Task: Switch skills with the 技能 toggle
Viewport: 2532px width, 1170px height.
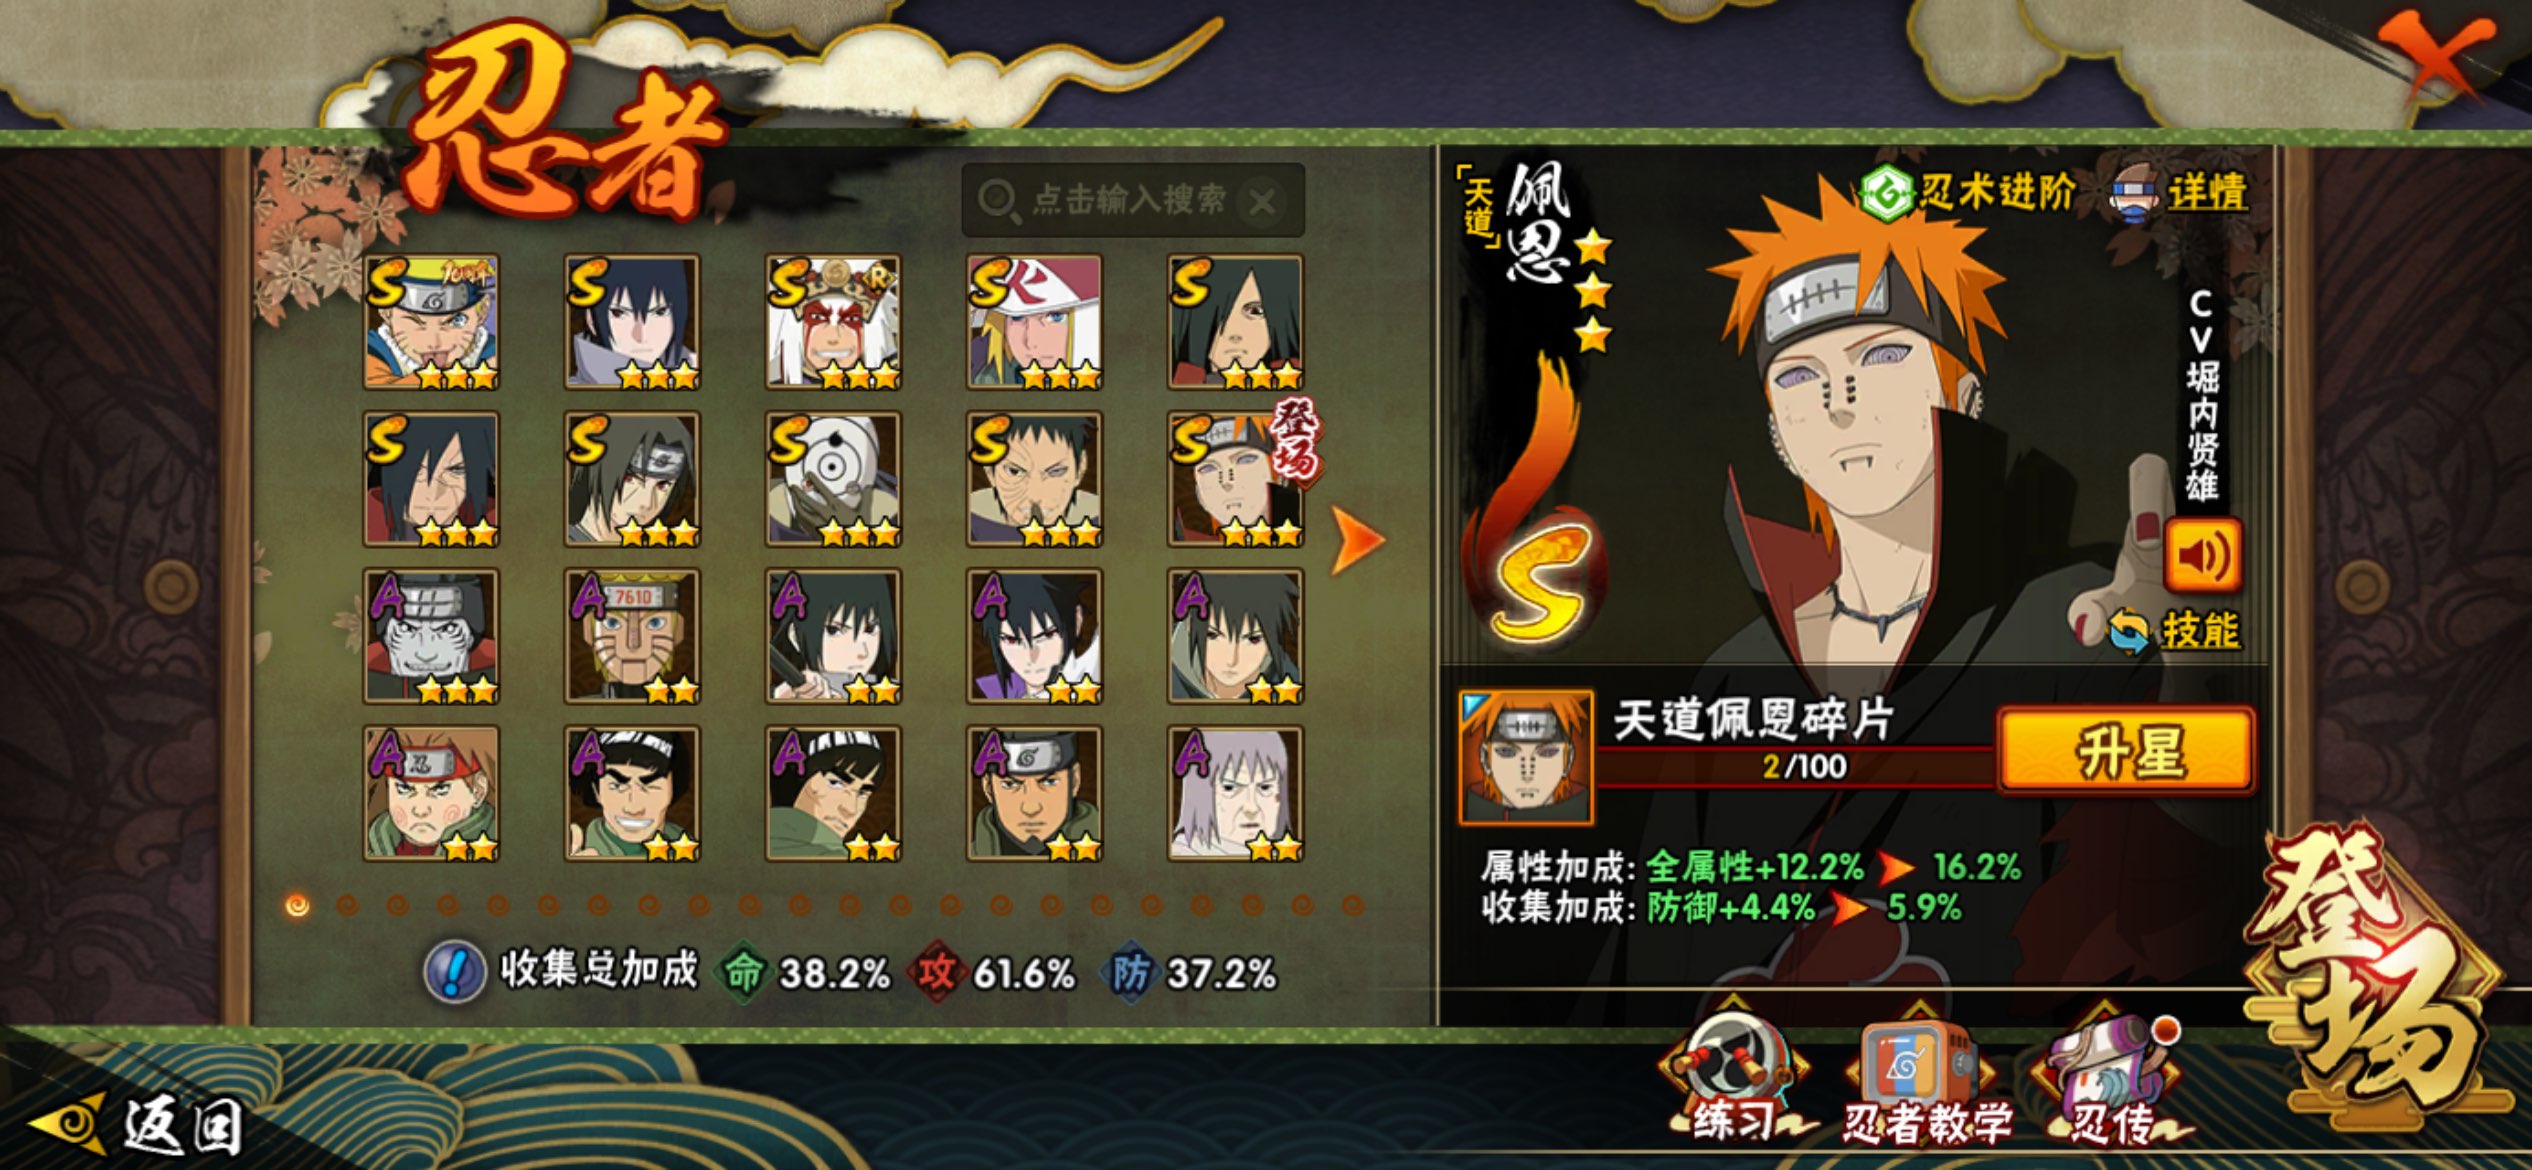Action: (2175, 631)
